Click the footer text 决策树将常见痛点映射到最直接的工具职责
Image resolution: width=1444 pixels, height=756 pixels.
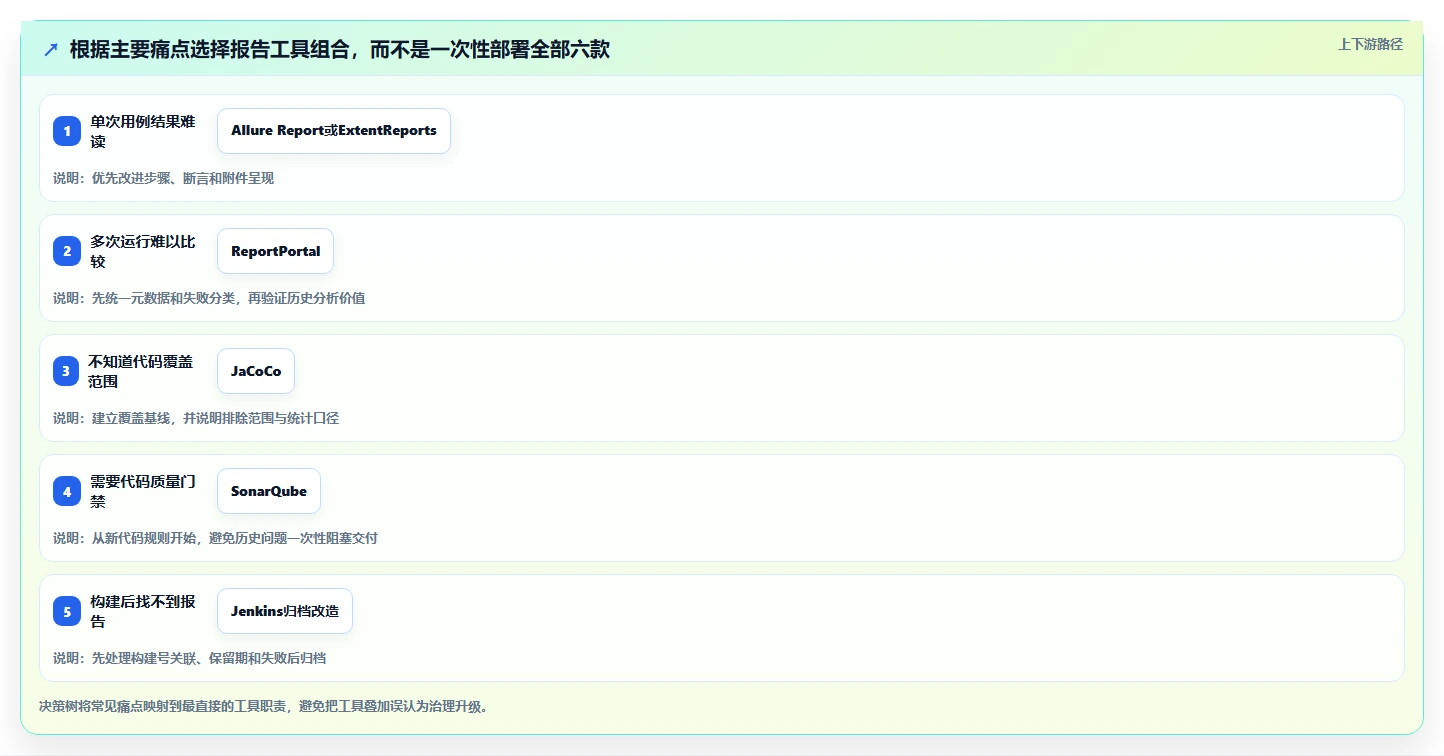[x=163, y=706]
